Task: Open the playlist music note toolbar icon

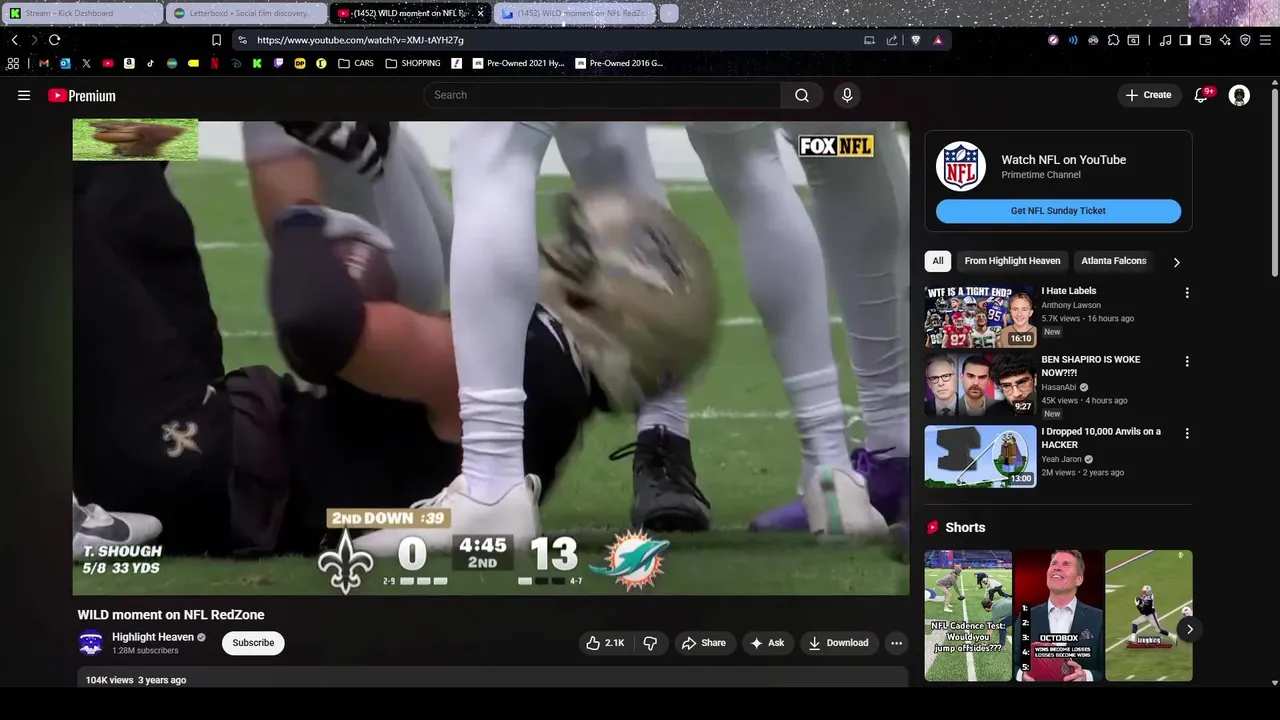Action: [x=1165, y=40]
